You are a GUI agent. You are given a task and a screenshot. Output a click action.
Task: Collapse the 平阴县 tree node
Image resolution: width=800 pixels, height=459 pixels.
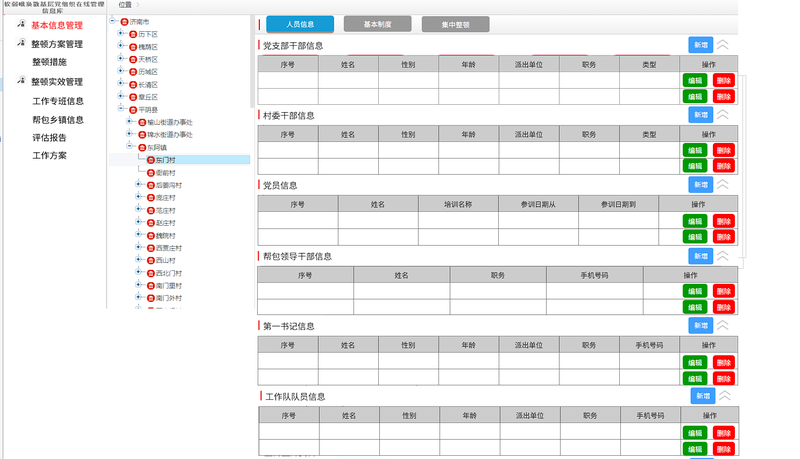click(121, 109)
